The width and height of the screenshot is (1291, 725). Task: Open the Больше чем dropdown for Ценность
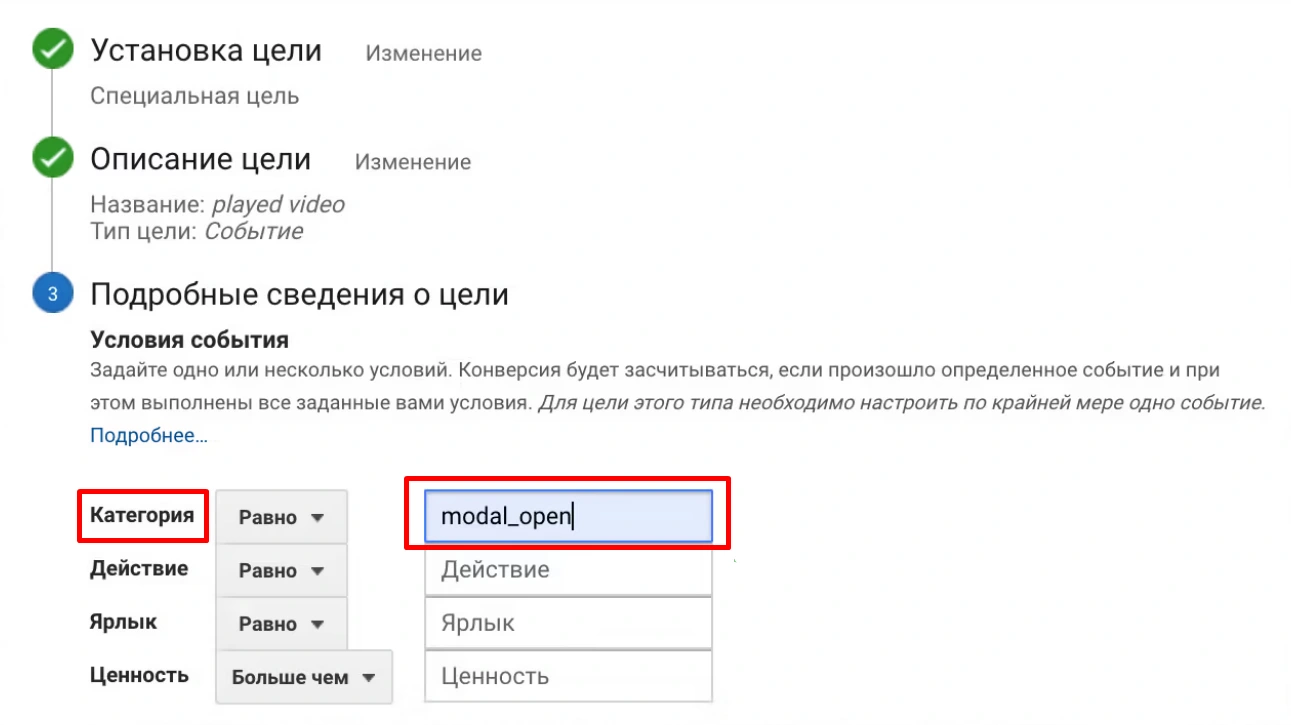[303, 677]
